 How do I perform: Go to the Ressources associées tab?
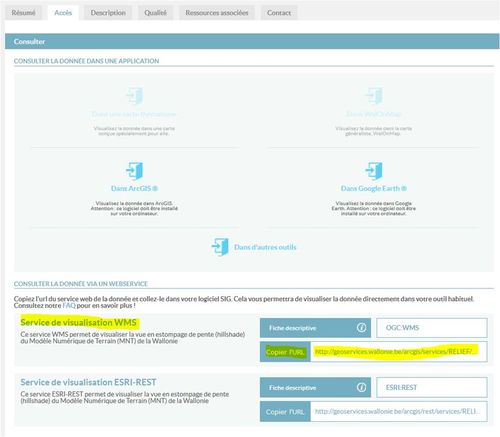217,13
